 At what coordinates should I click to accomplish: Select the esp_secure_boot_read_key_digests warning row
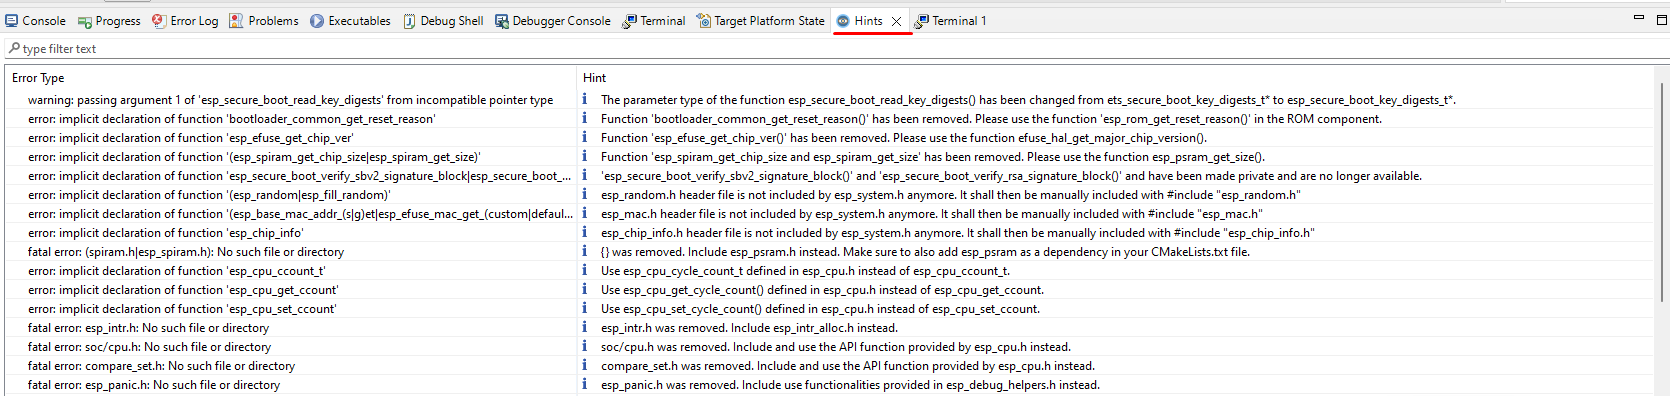828,100
